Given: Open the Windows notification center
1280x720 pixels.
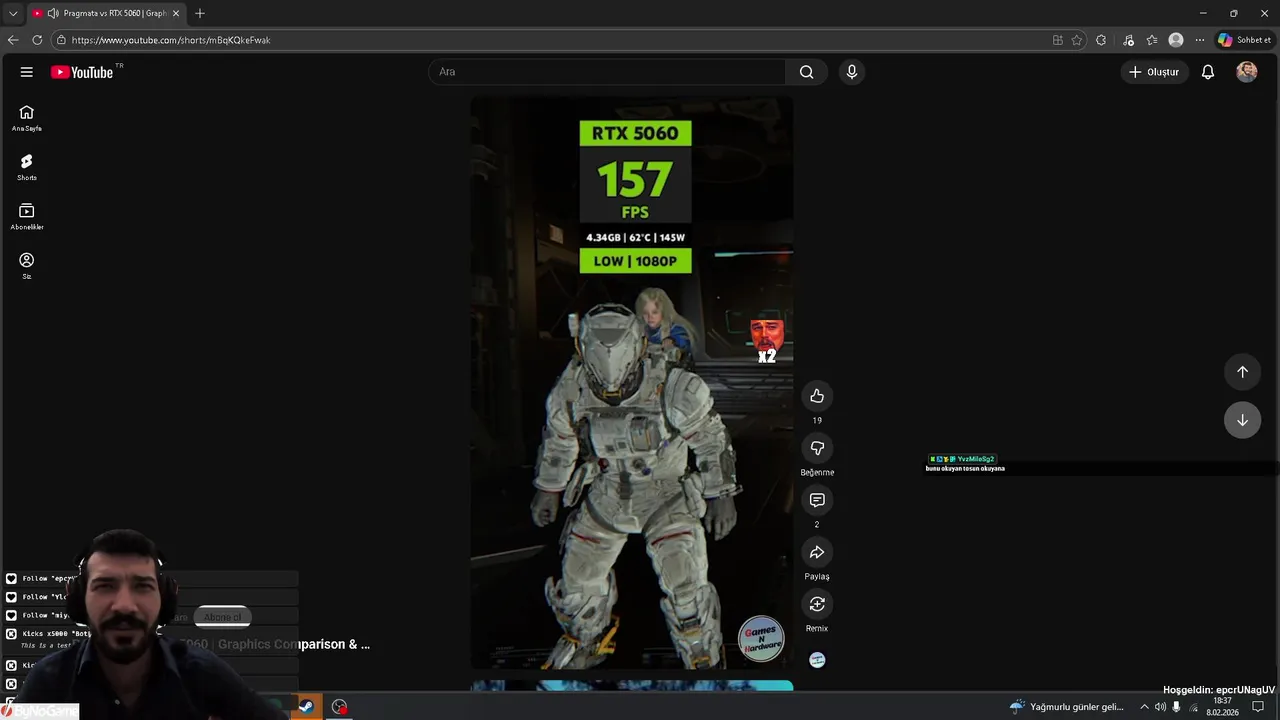Looking at the screenshot, I should (x=1258, y=707).
